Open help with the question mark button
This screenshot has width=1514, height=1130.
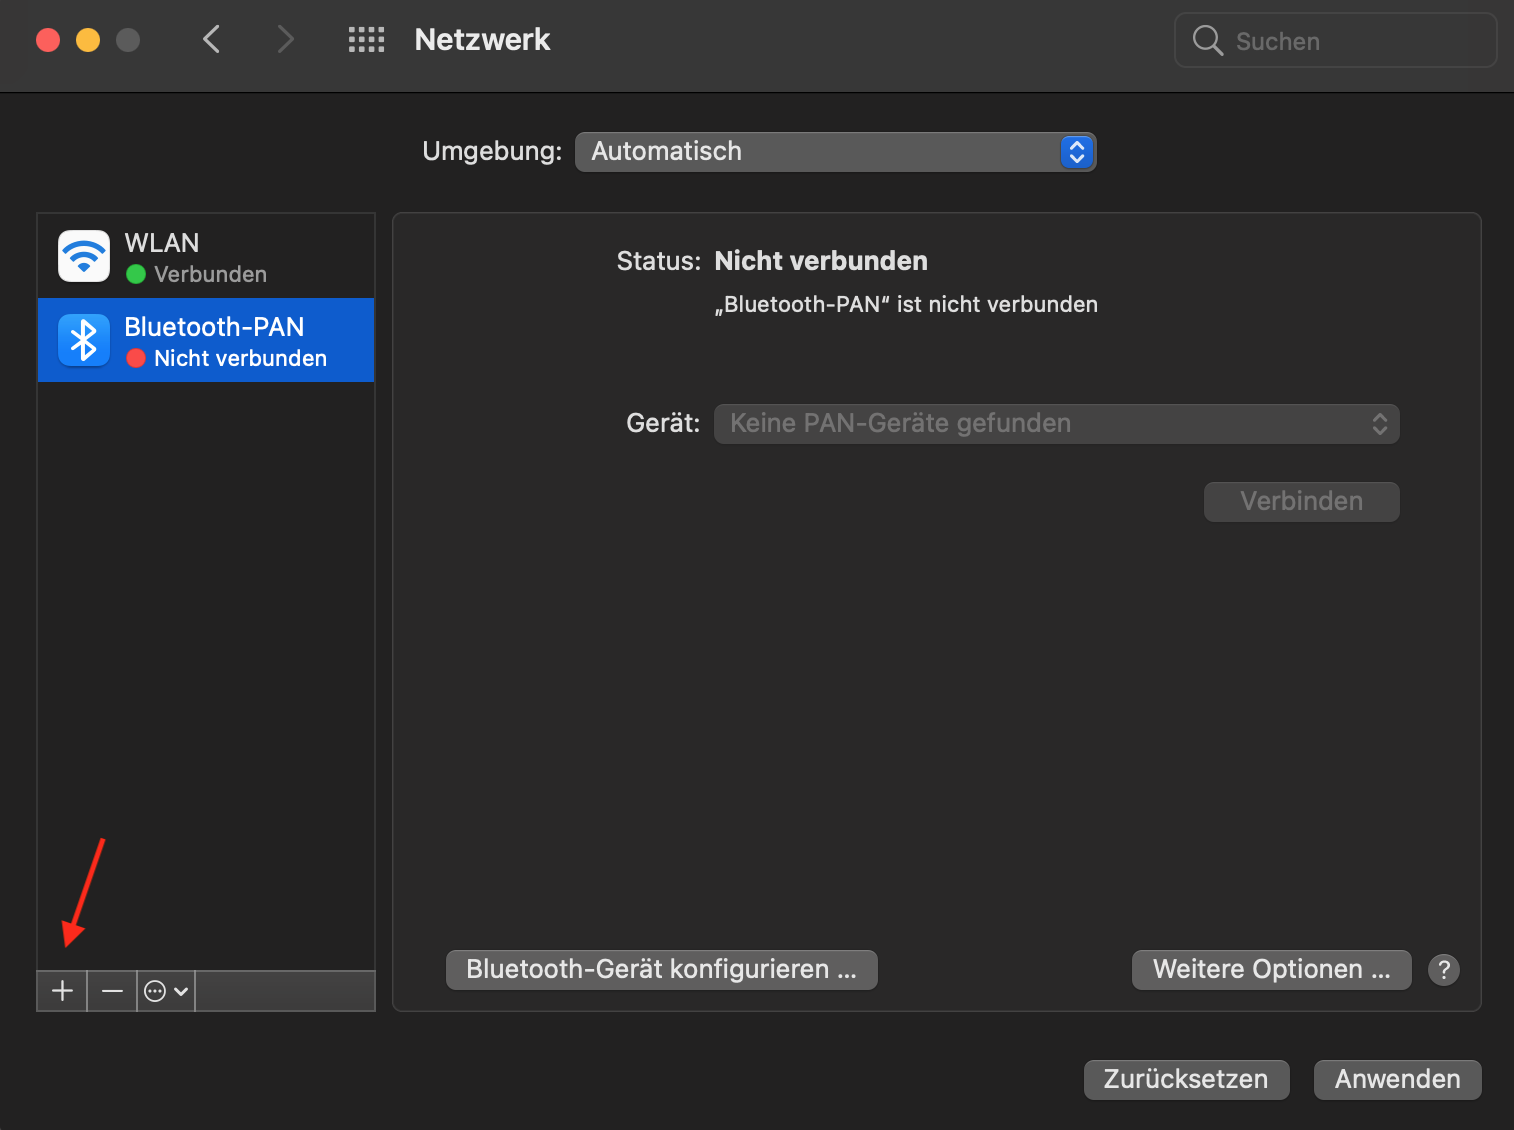coord(1443,970)
